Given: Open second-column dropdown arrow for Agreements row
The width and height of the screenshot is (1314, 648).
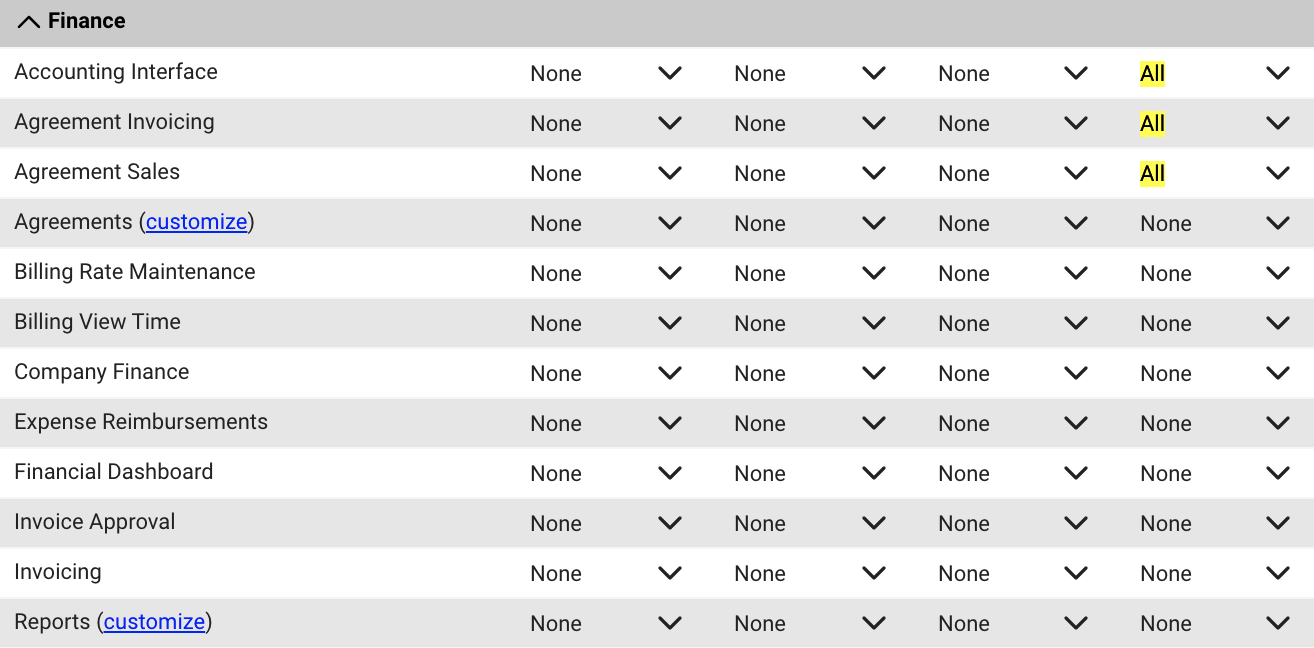Looking at the screenshot, I should [874, 223].
